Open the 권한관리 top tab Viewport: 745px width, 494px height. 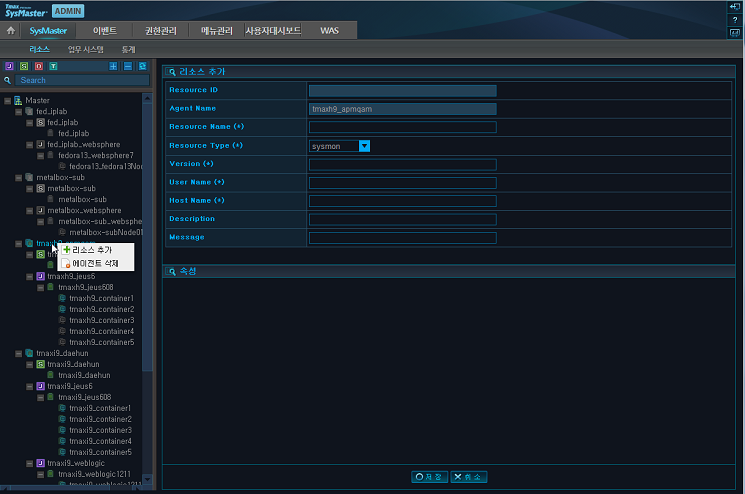(161, 31)
